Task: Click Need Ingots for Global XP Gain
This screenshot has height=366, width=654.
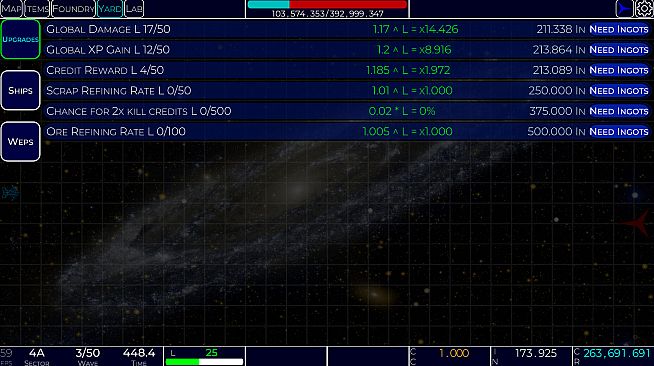Action: point(619,50)
